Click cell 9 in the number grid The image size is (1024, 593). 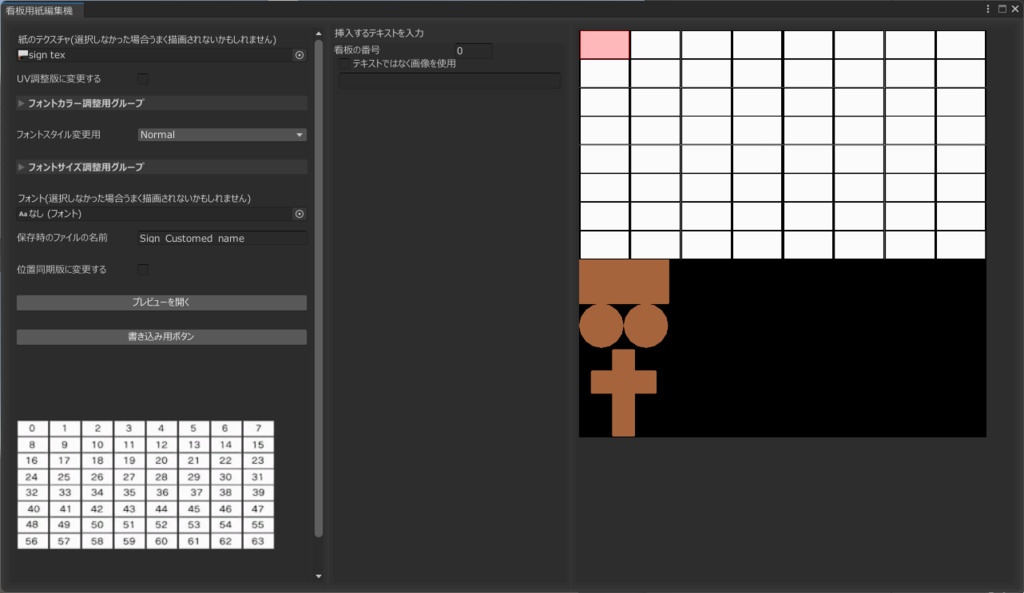click(x=64, y=445)
